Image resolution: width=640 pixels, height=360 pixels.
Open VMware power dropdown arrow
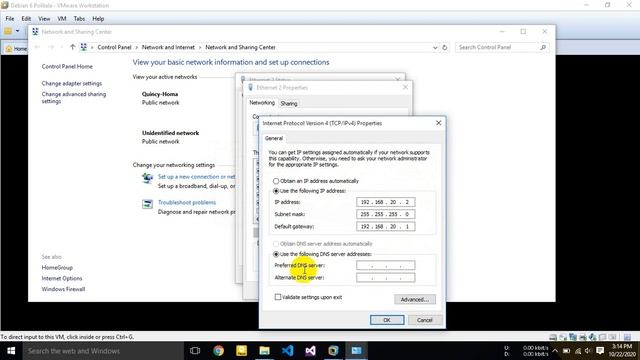tap(17, 31)
